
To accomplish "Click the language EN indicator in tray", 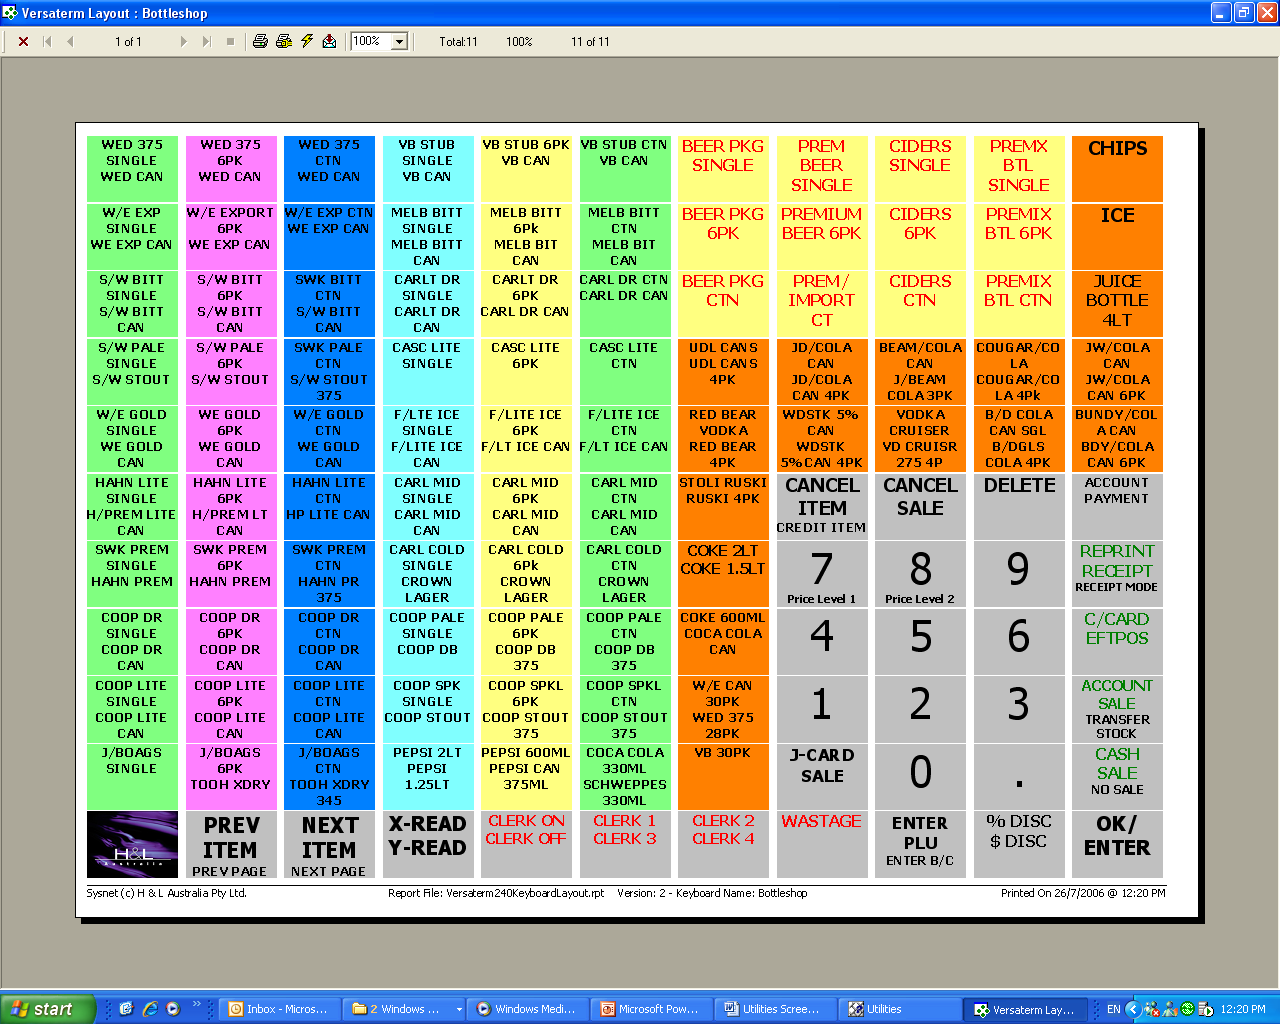I will (x=1113, y=1009).
